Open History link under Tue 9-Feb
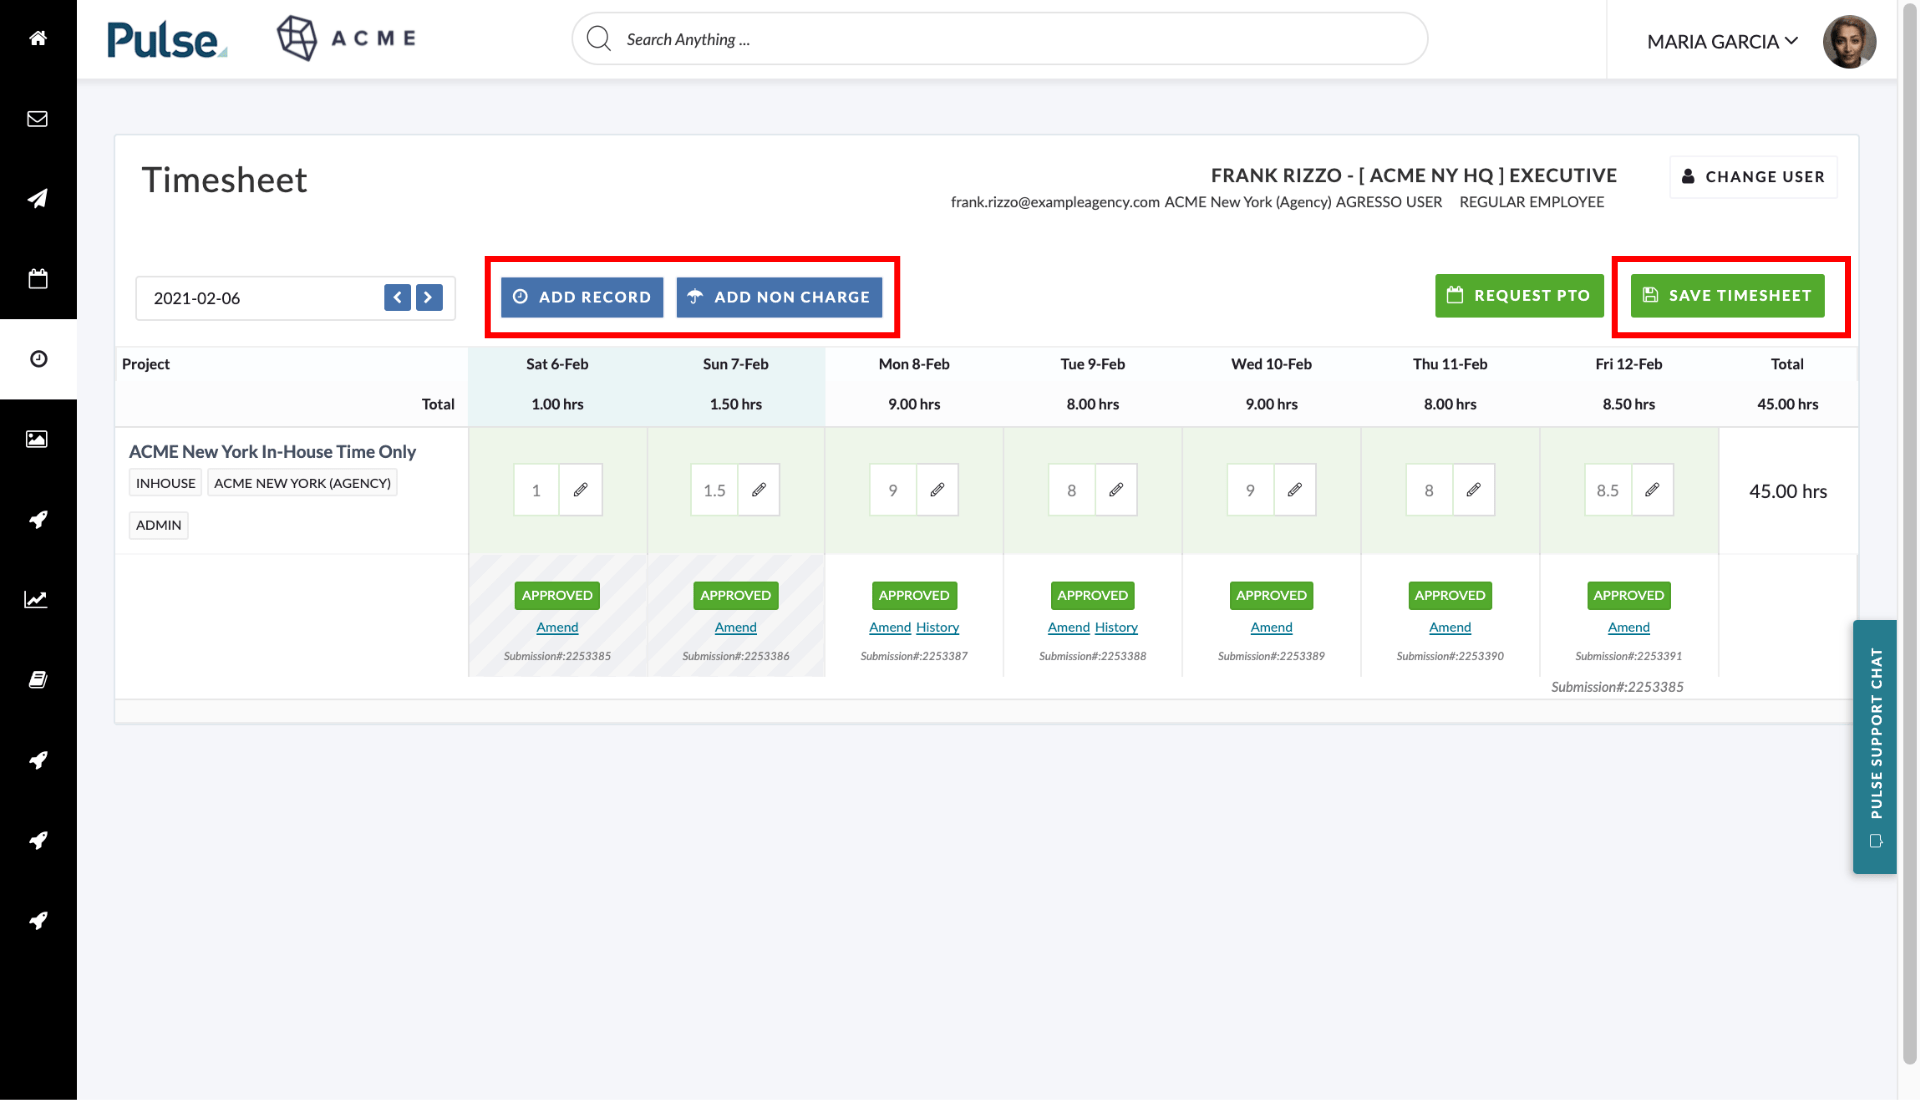The image size is (1920, 1100). [x=1116, y=627]
